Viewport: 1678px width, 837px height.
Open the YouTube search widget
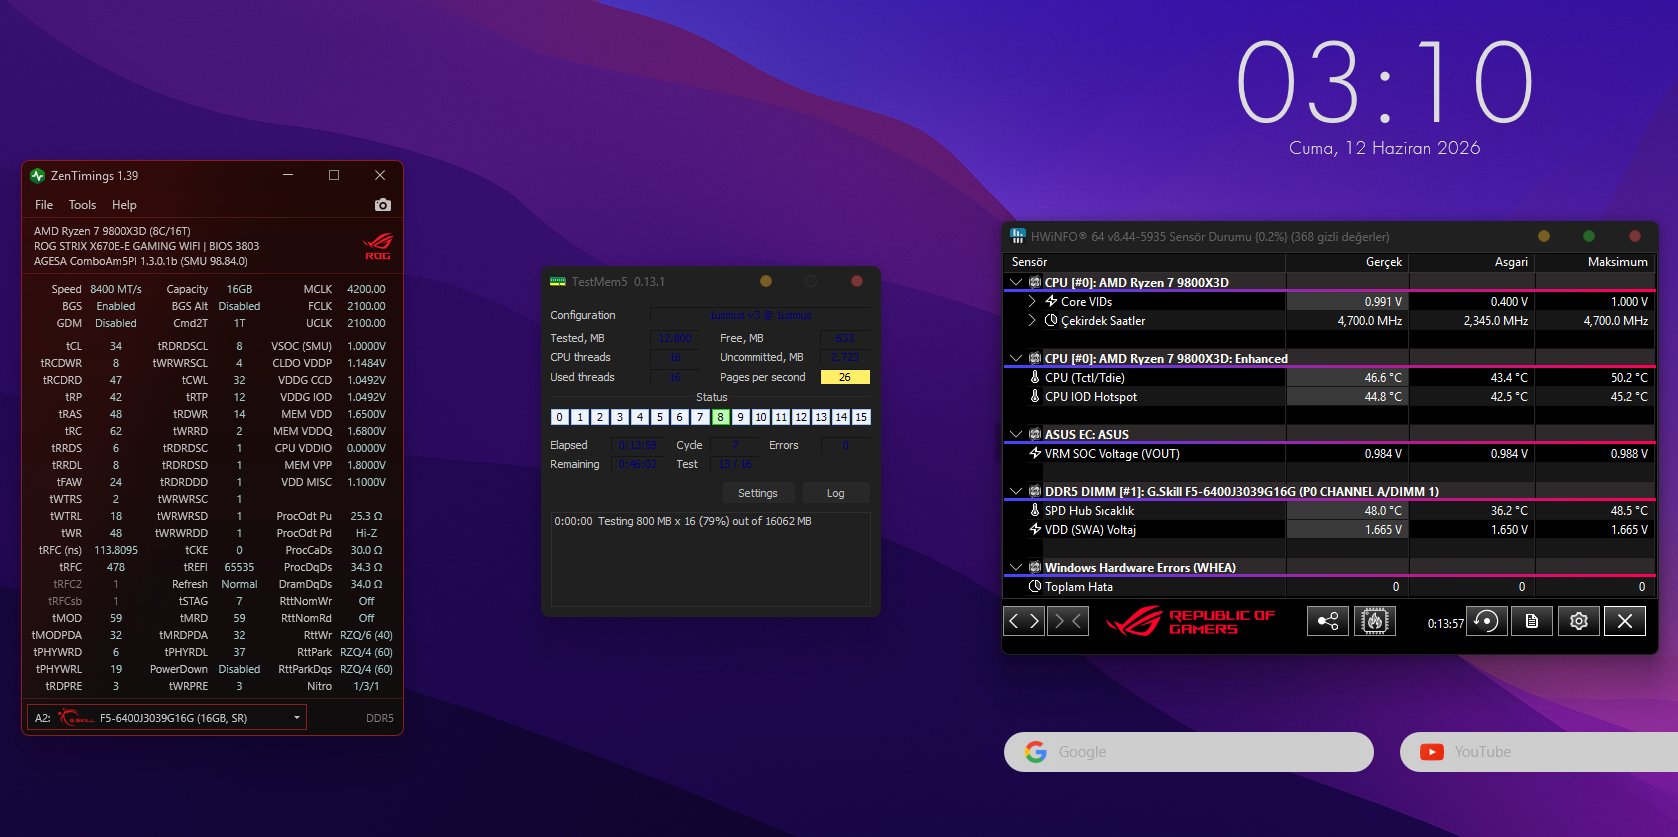click(1539, 752)
